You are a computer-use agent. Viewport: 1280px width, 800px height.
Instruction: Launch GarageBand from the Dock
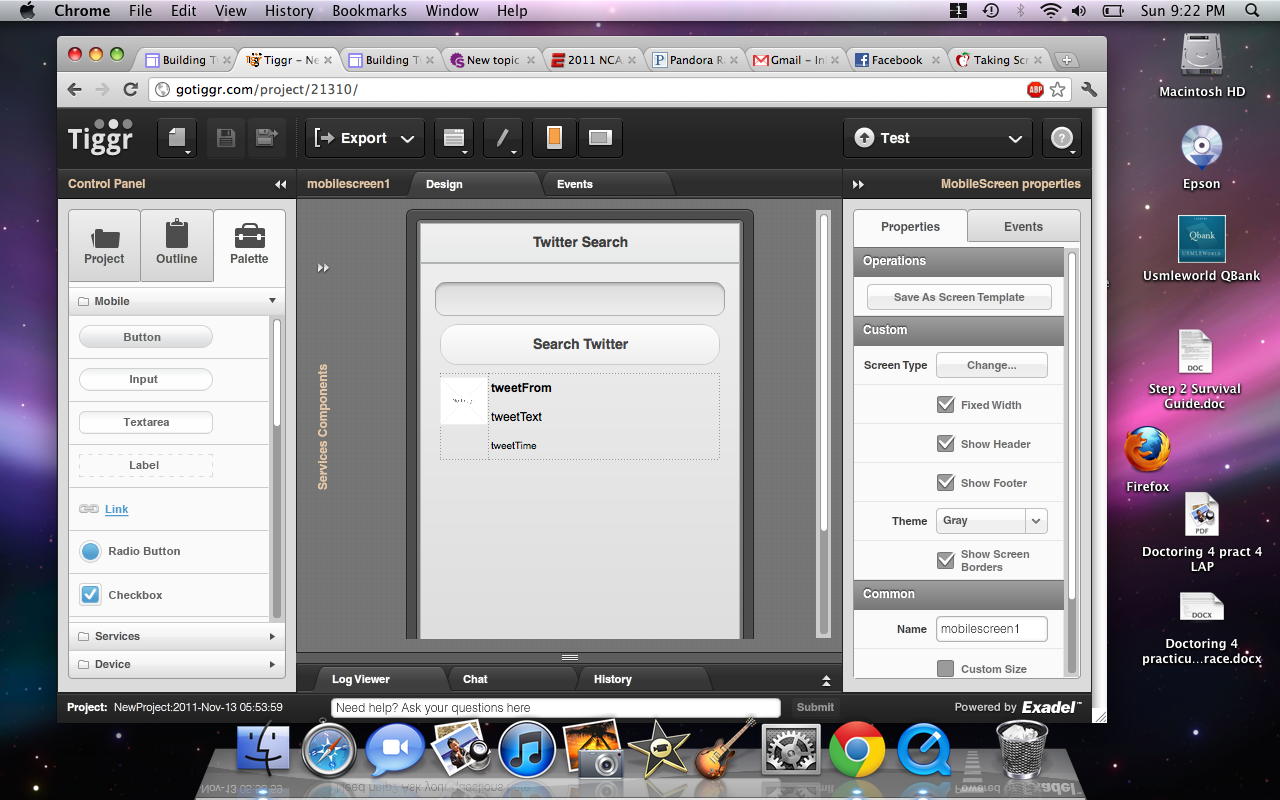click(725, 748)
